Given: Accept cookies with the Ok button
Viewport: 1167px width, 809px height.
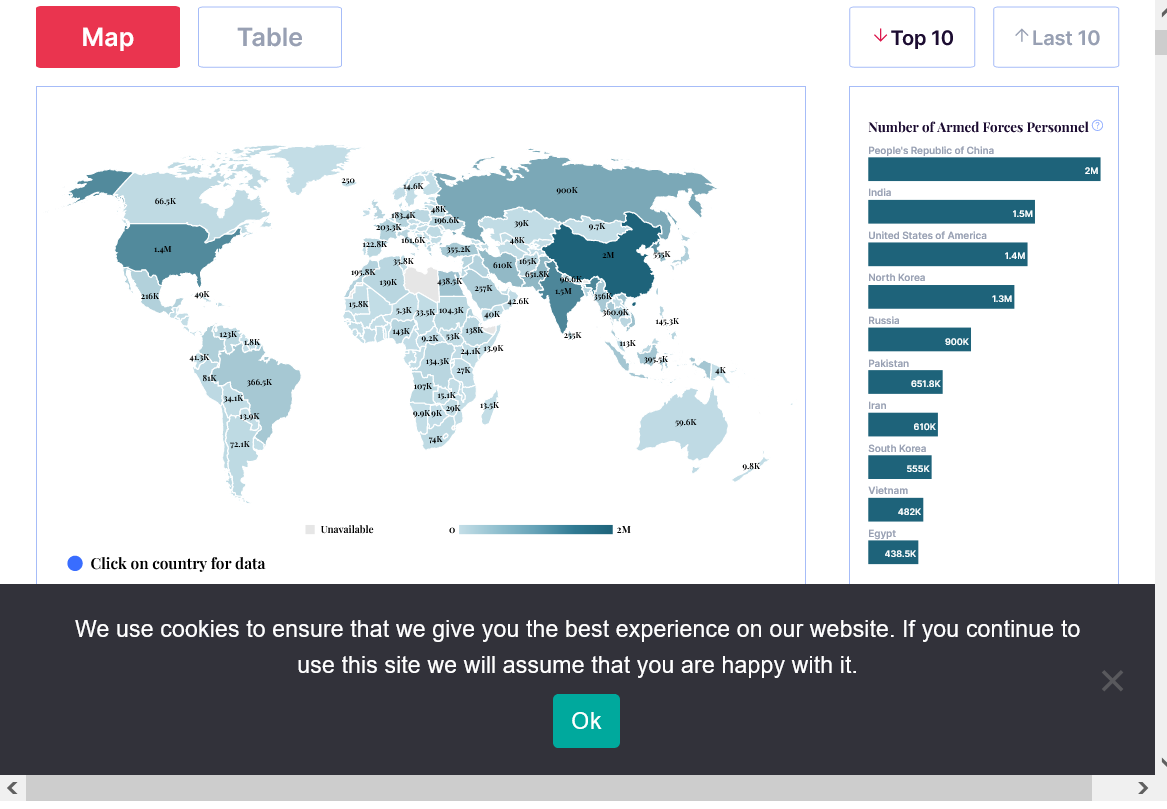Looking at the screenshot, I should click(x=586, y=721).
